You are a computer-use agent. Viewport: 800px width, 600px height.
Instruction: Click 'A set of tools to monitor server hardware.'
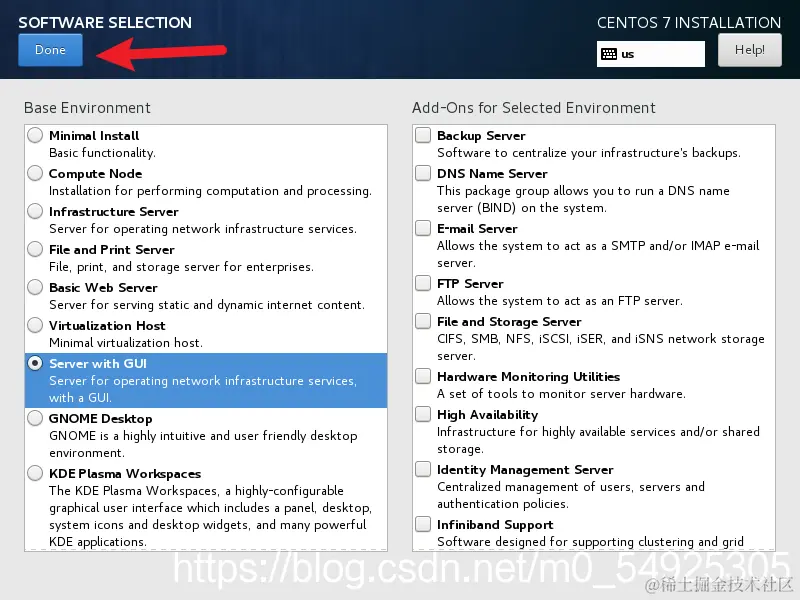click(561, 394)
